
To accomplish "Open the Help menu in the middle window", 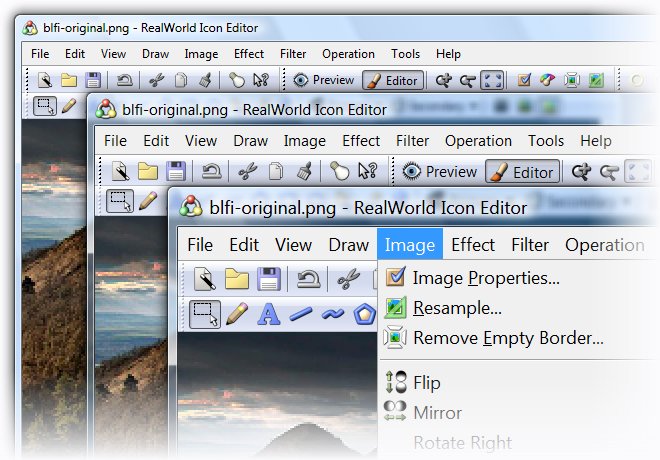I will (596, 141).
